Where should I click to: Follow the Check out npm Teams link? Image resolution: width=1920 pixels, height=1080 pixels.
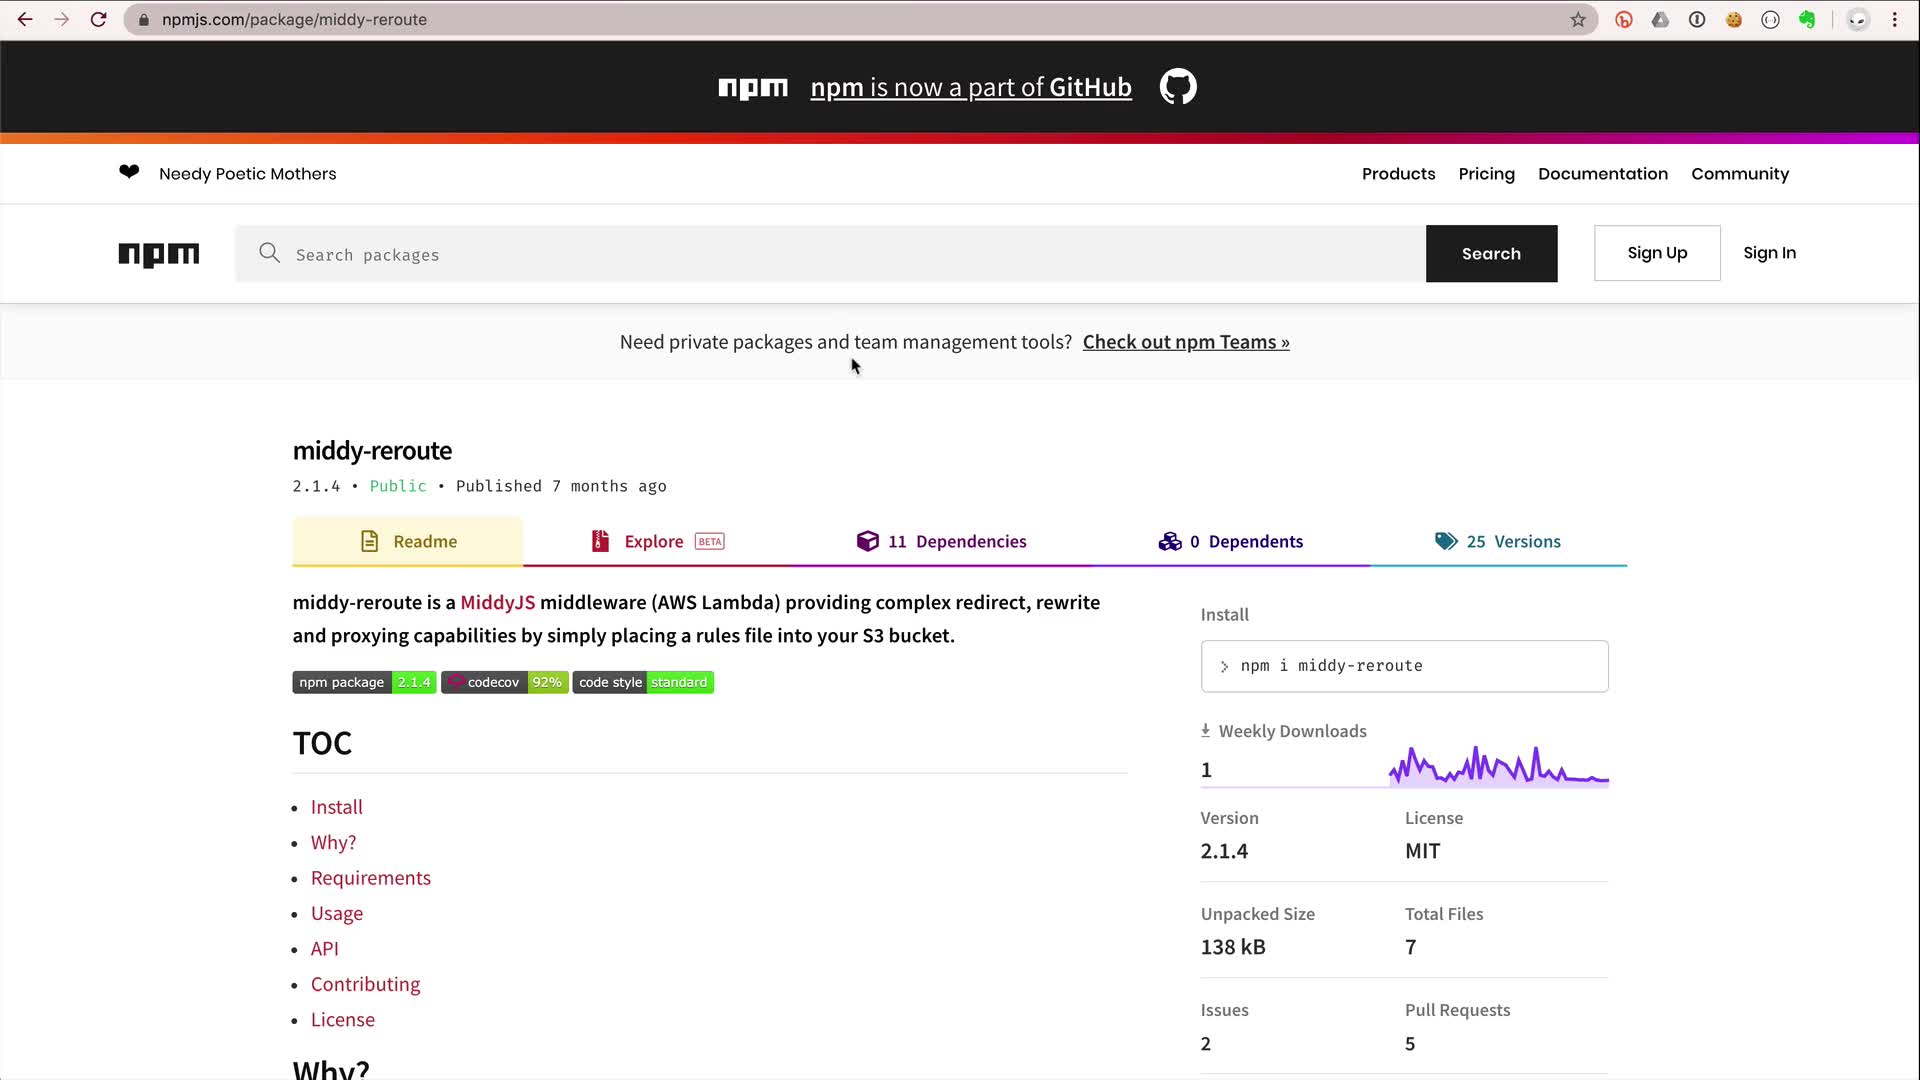[x=1186, y=342]
